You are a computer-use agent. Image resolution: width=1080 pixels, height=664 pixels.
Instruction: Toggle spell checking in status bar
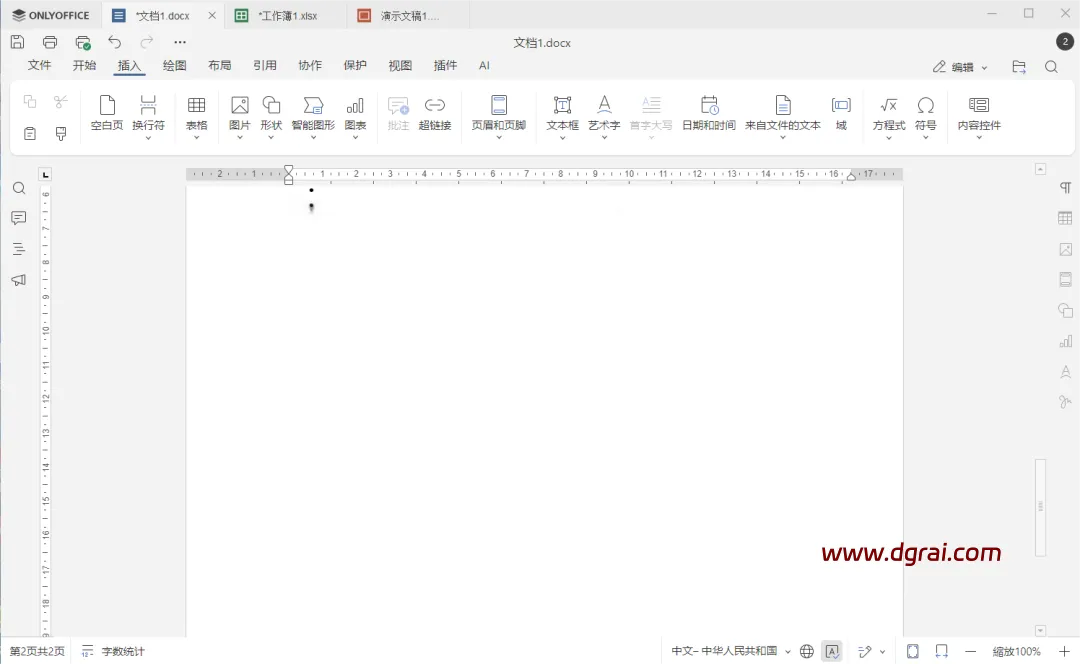tap(832, 651)
